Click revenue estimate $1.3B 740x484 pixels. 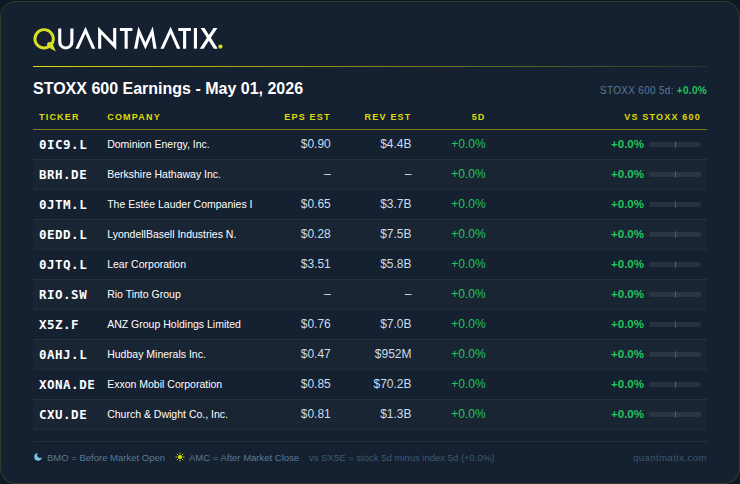(x=395, y=414)
